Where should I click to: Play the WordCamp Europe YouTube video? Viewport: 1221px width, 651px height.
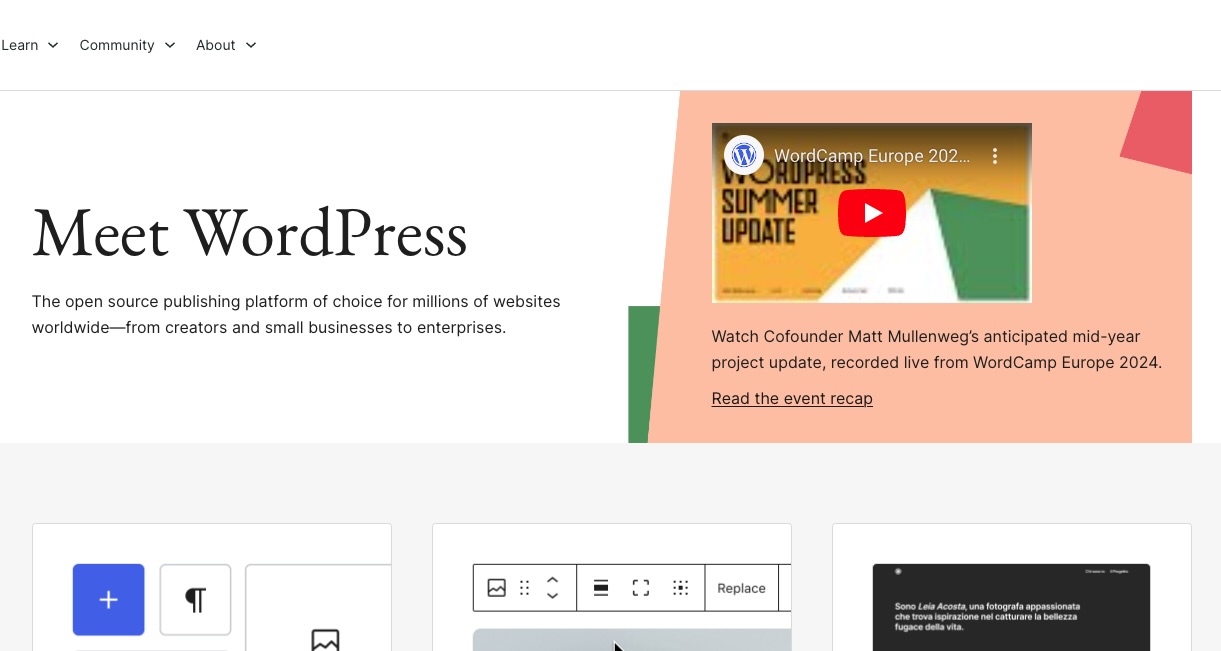872,213
